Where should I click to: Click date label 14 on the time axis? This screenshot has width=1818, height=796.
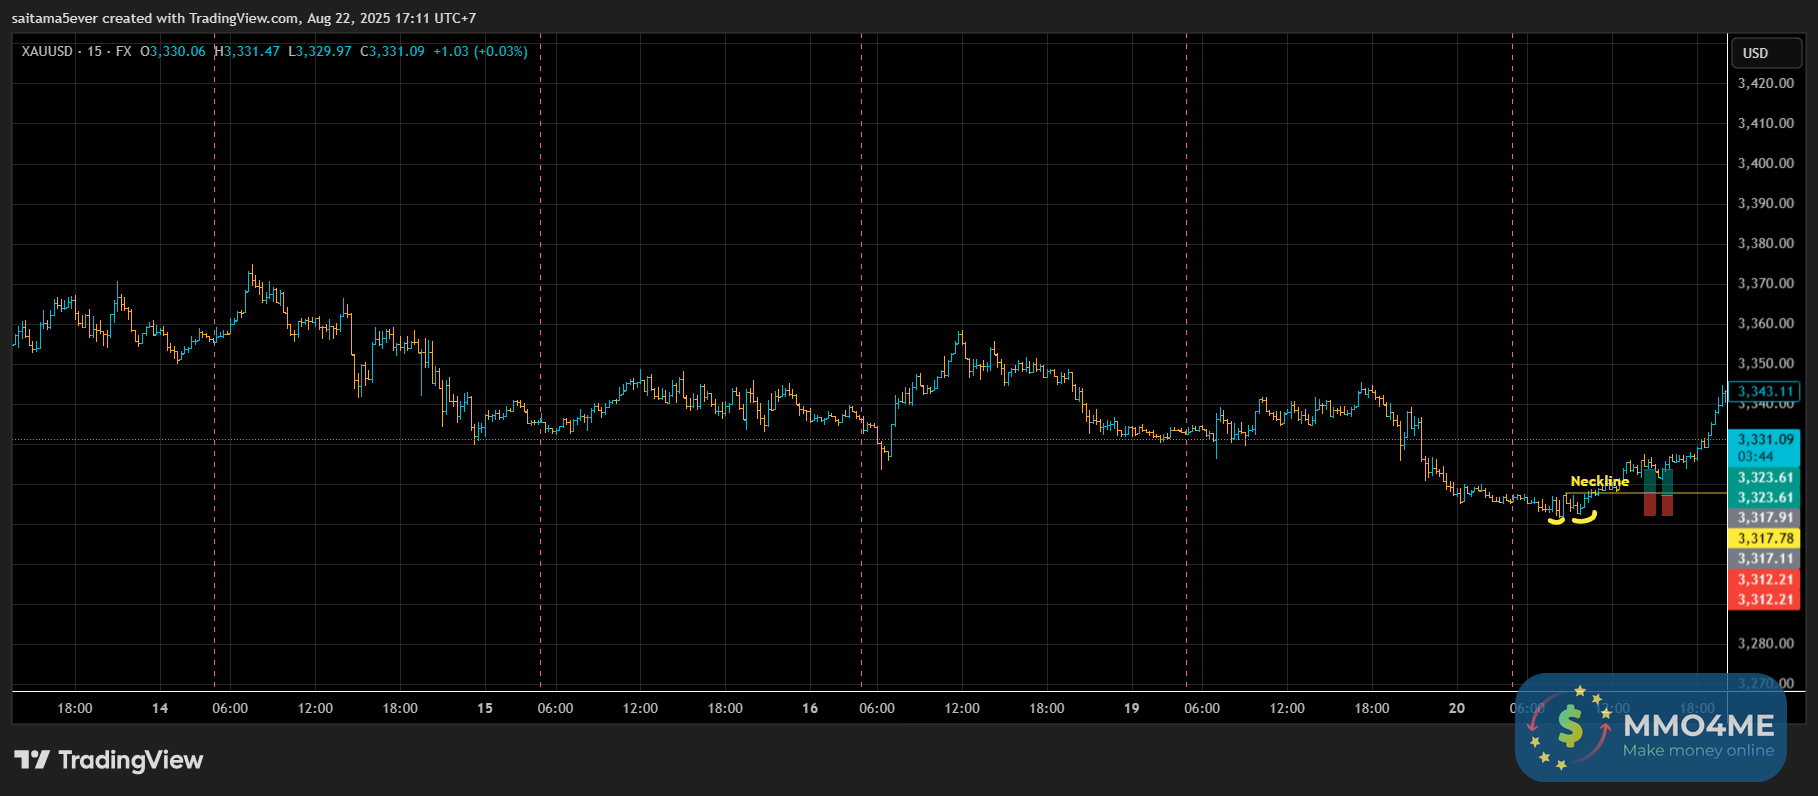160,708
